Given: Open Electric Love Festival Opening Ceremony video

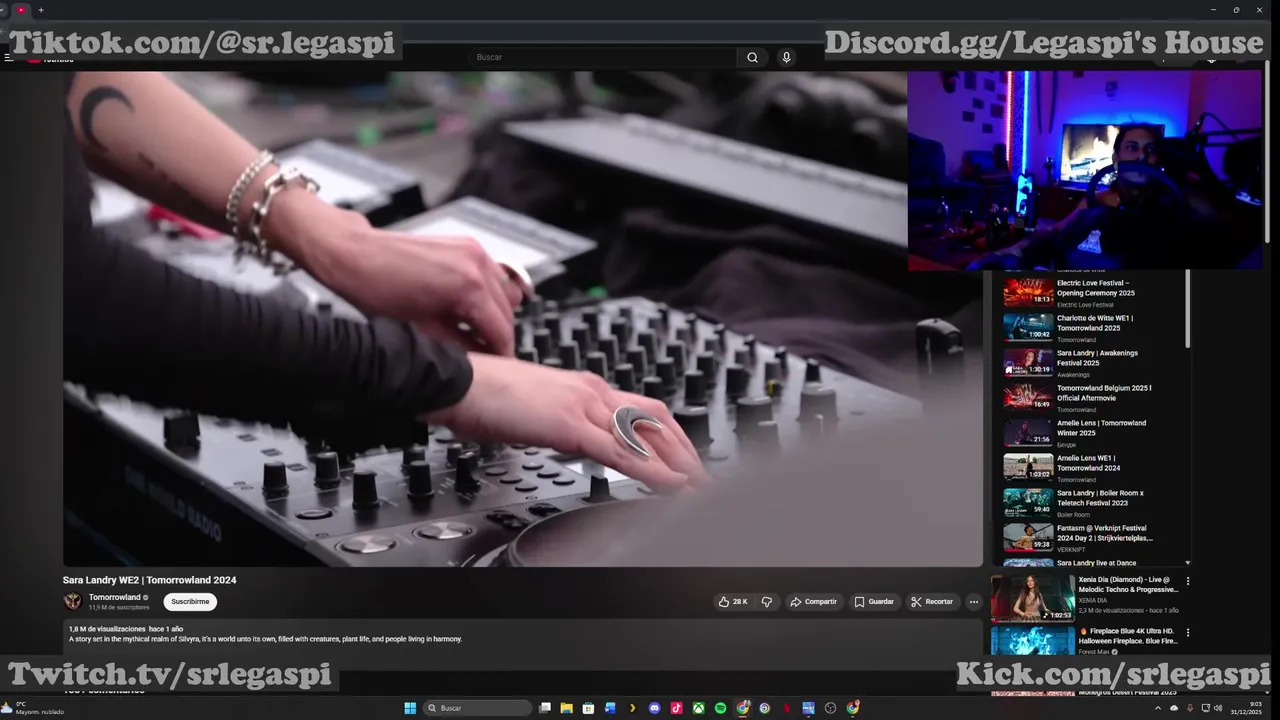Looking at the screenshot, I should [1096, 288].
